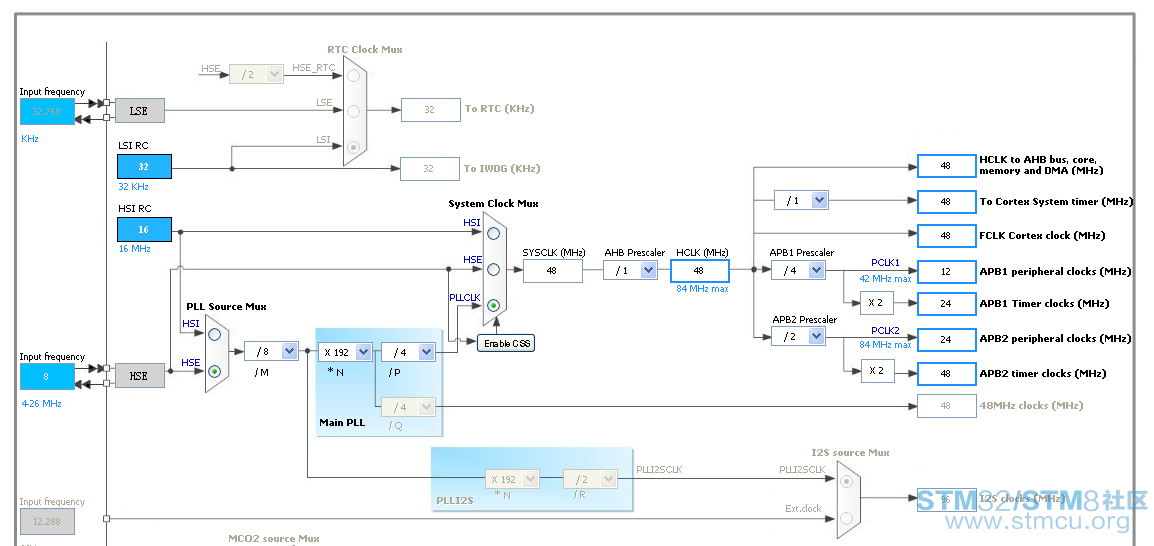
Task: Open the Cortex System timer divider dropdown
Action: pos(801,200)
